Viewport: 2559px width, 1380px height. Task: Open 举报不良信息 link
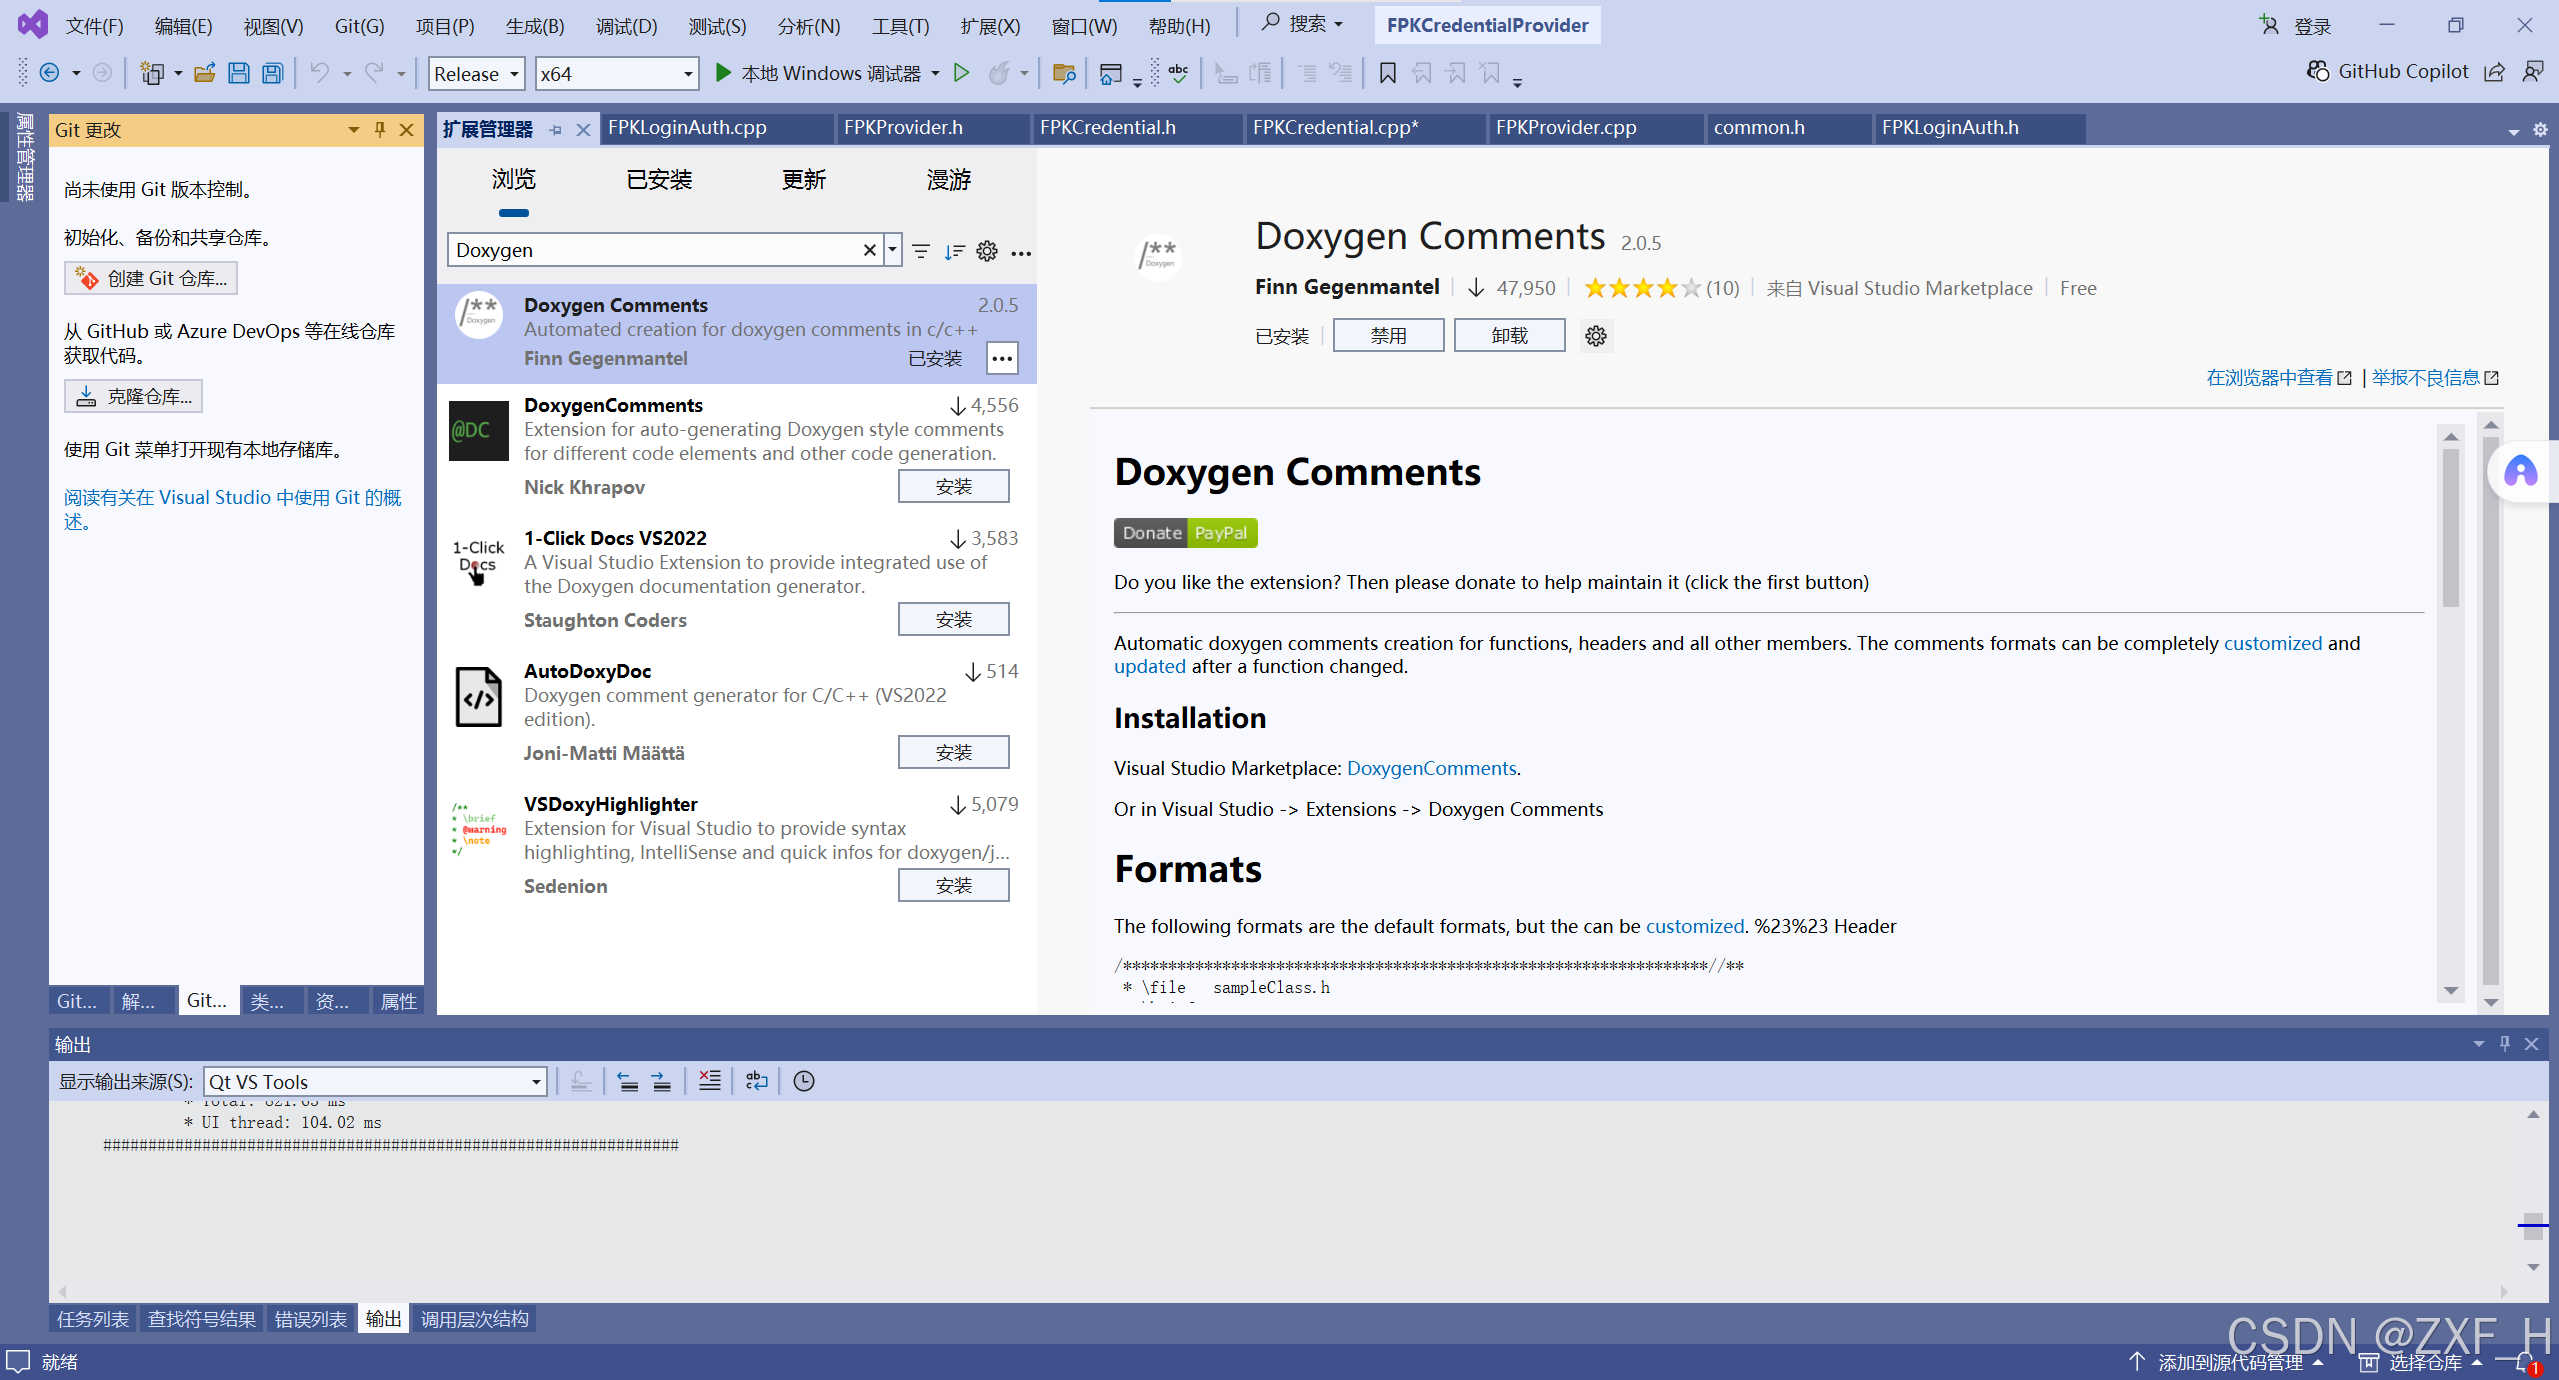[2434, 378]
